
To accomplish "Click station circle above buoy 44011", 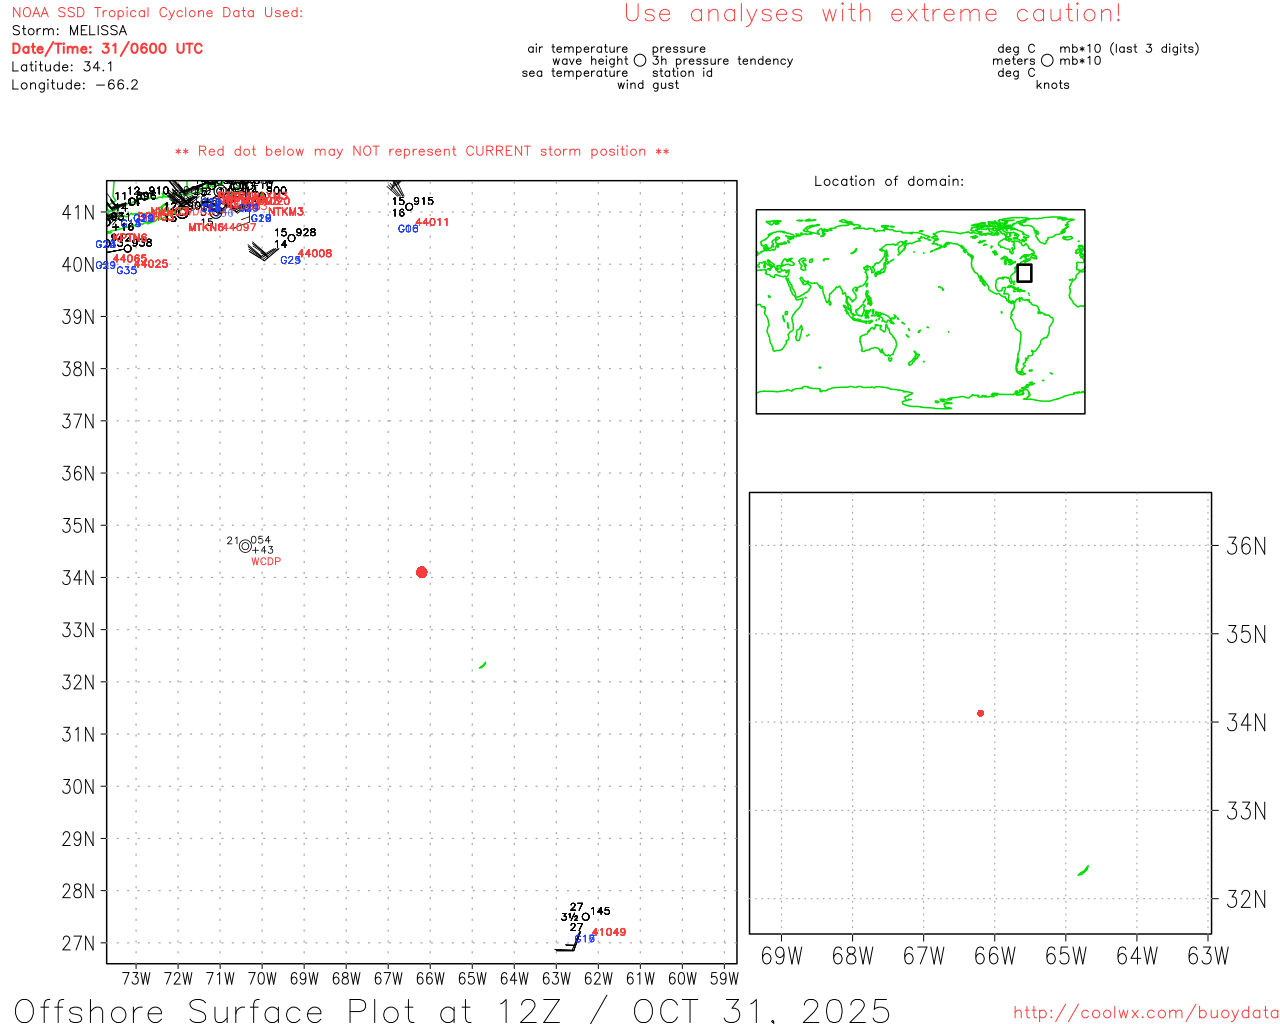I will pos(409,207).
